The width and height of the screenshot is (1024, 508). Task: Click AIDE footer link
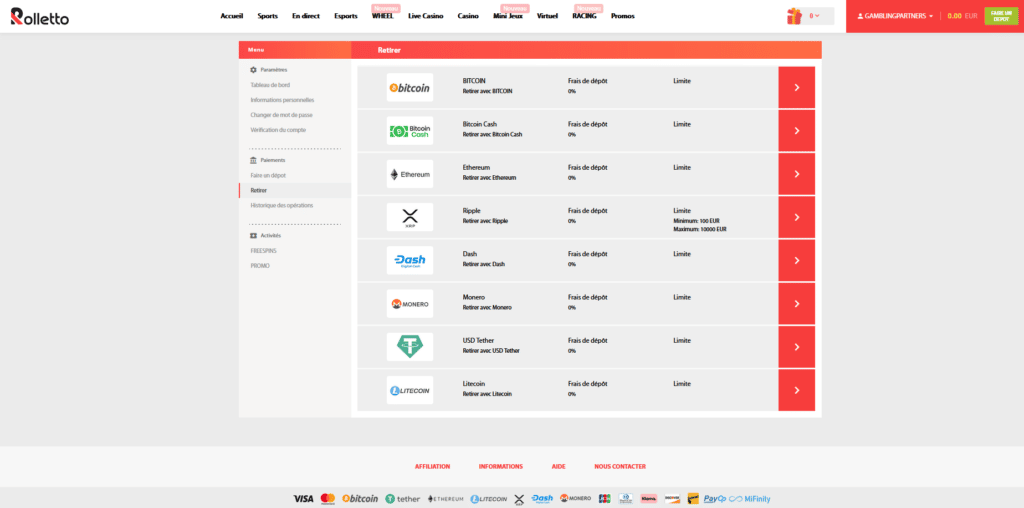click(558, 467)
